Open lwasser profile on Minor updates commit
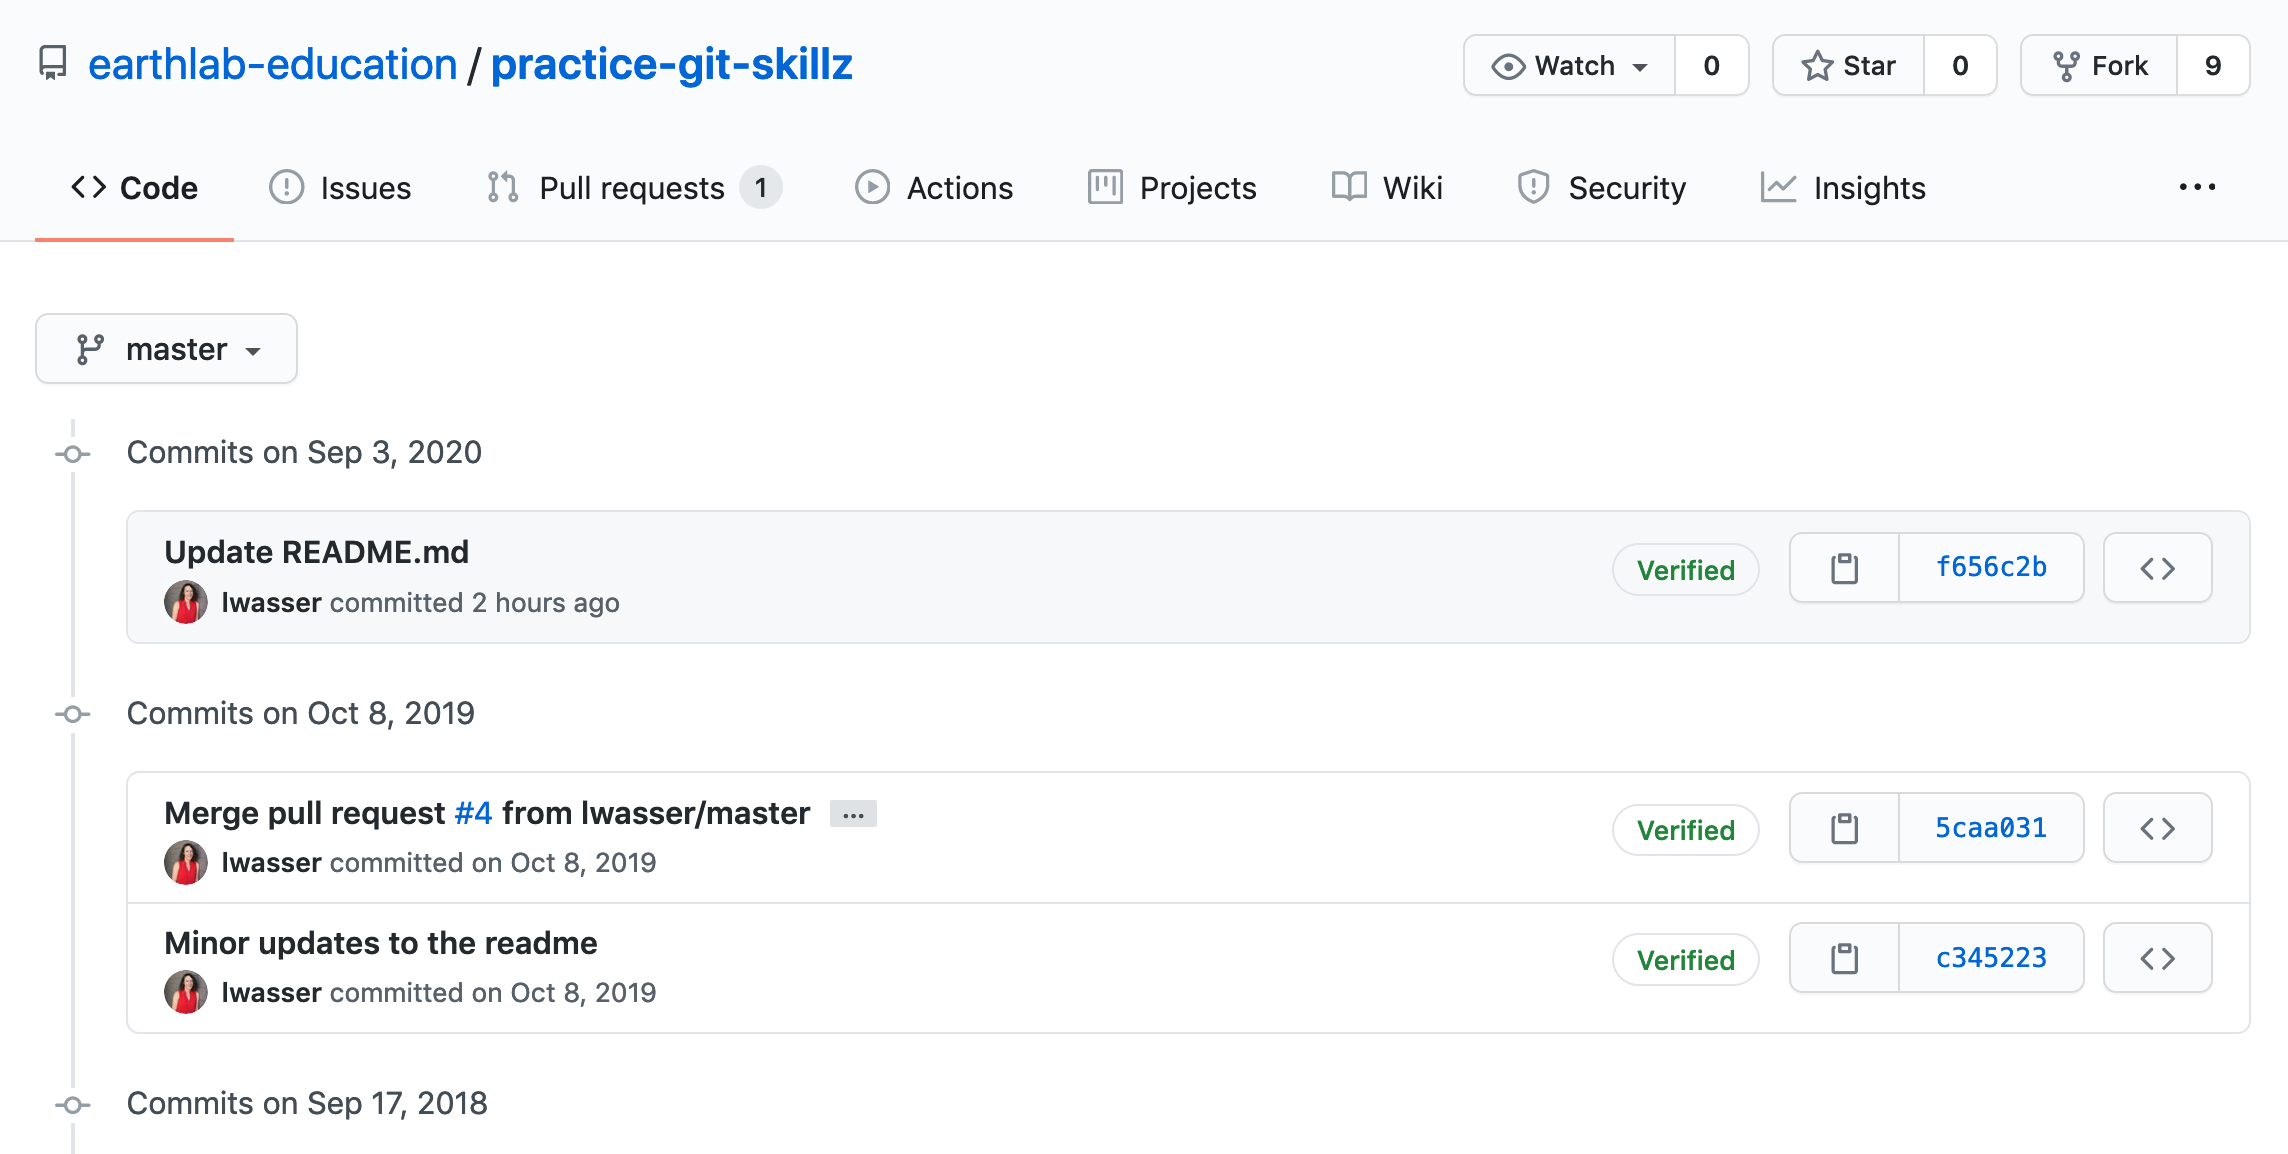The width and height of the screenshot is (2288, 1154). pos(271,992)
